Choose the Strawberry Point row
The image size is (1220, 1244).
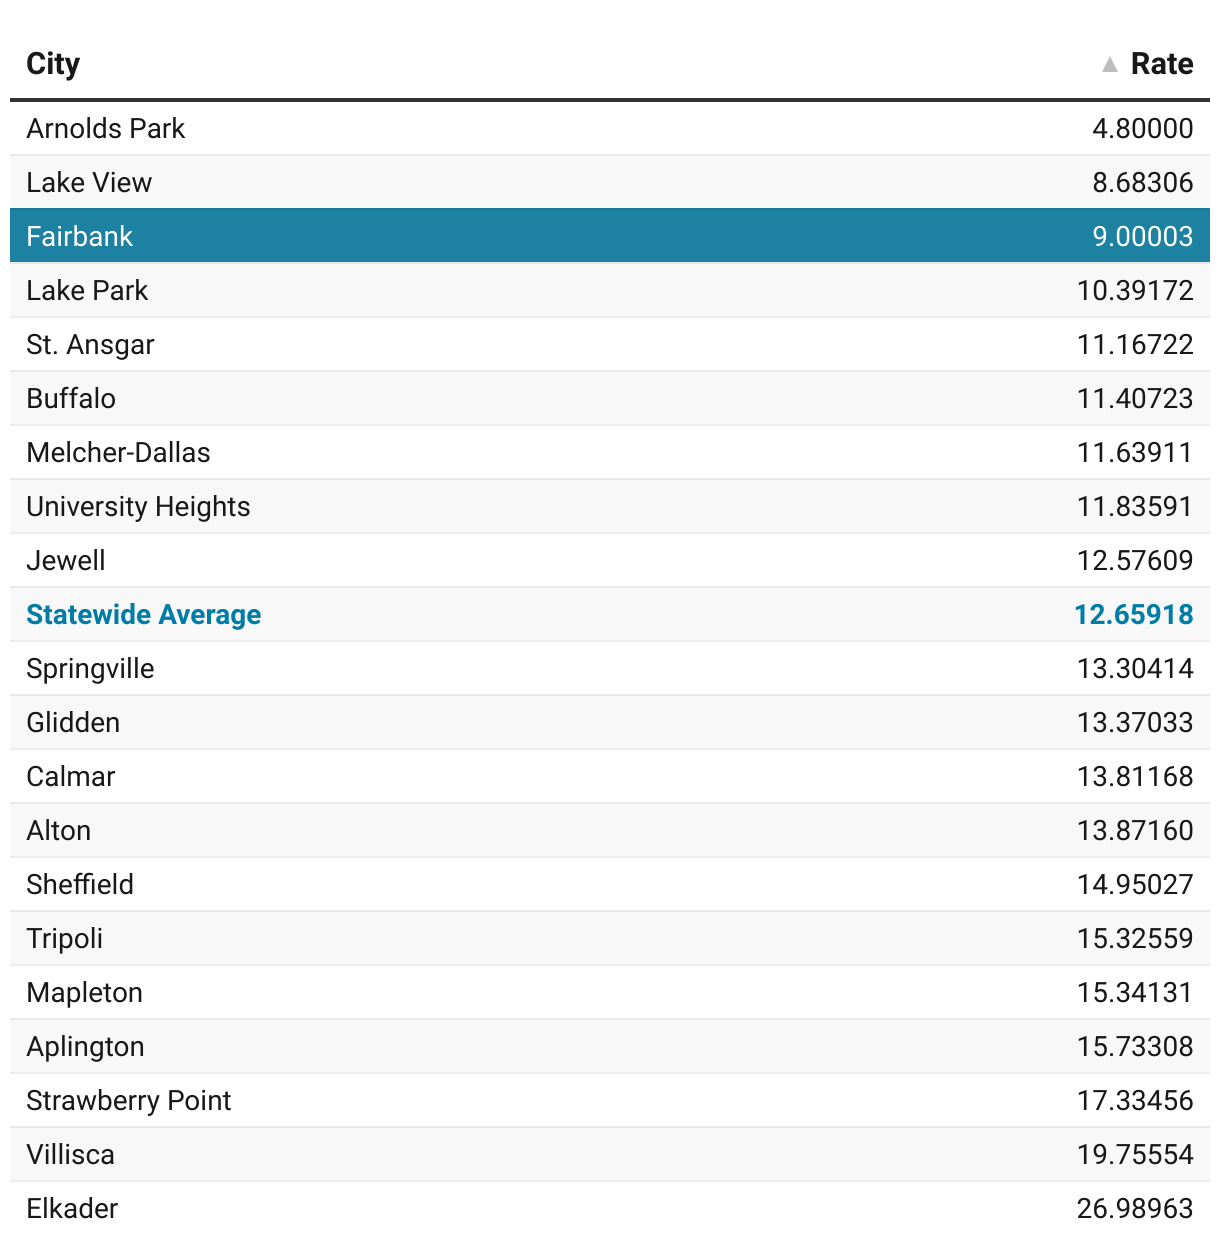point(128,1101)
